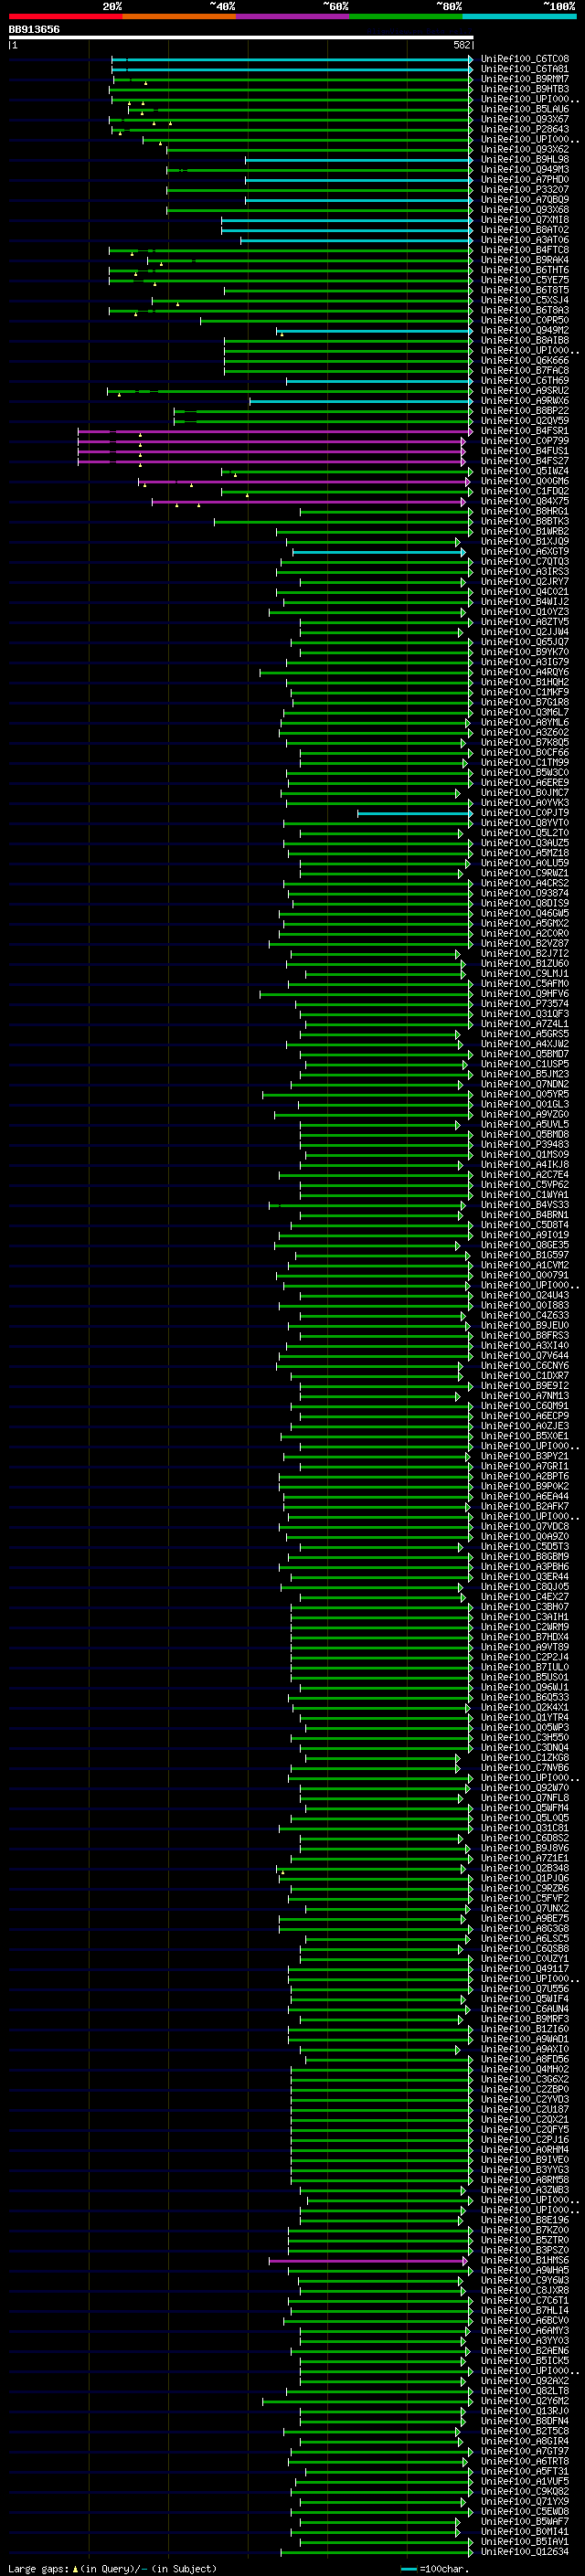Viewport: 585px width, 2576px height.
Task: Select label UniRef100_P33207
Action: click(525, 190)
